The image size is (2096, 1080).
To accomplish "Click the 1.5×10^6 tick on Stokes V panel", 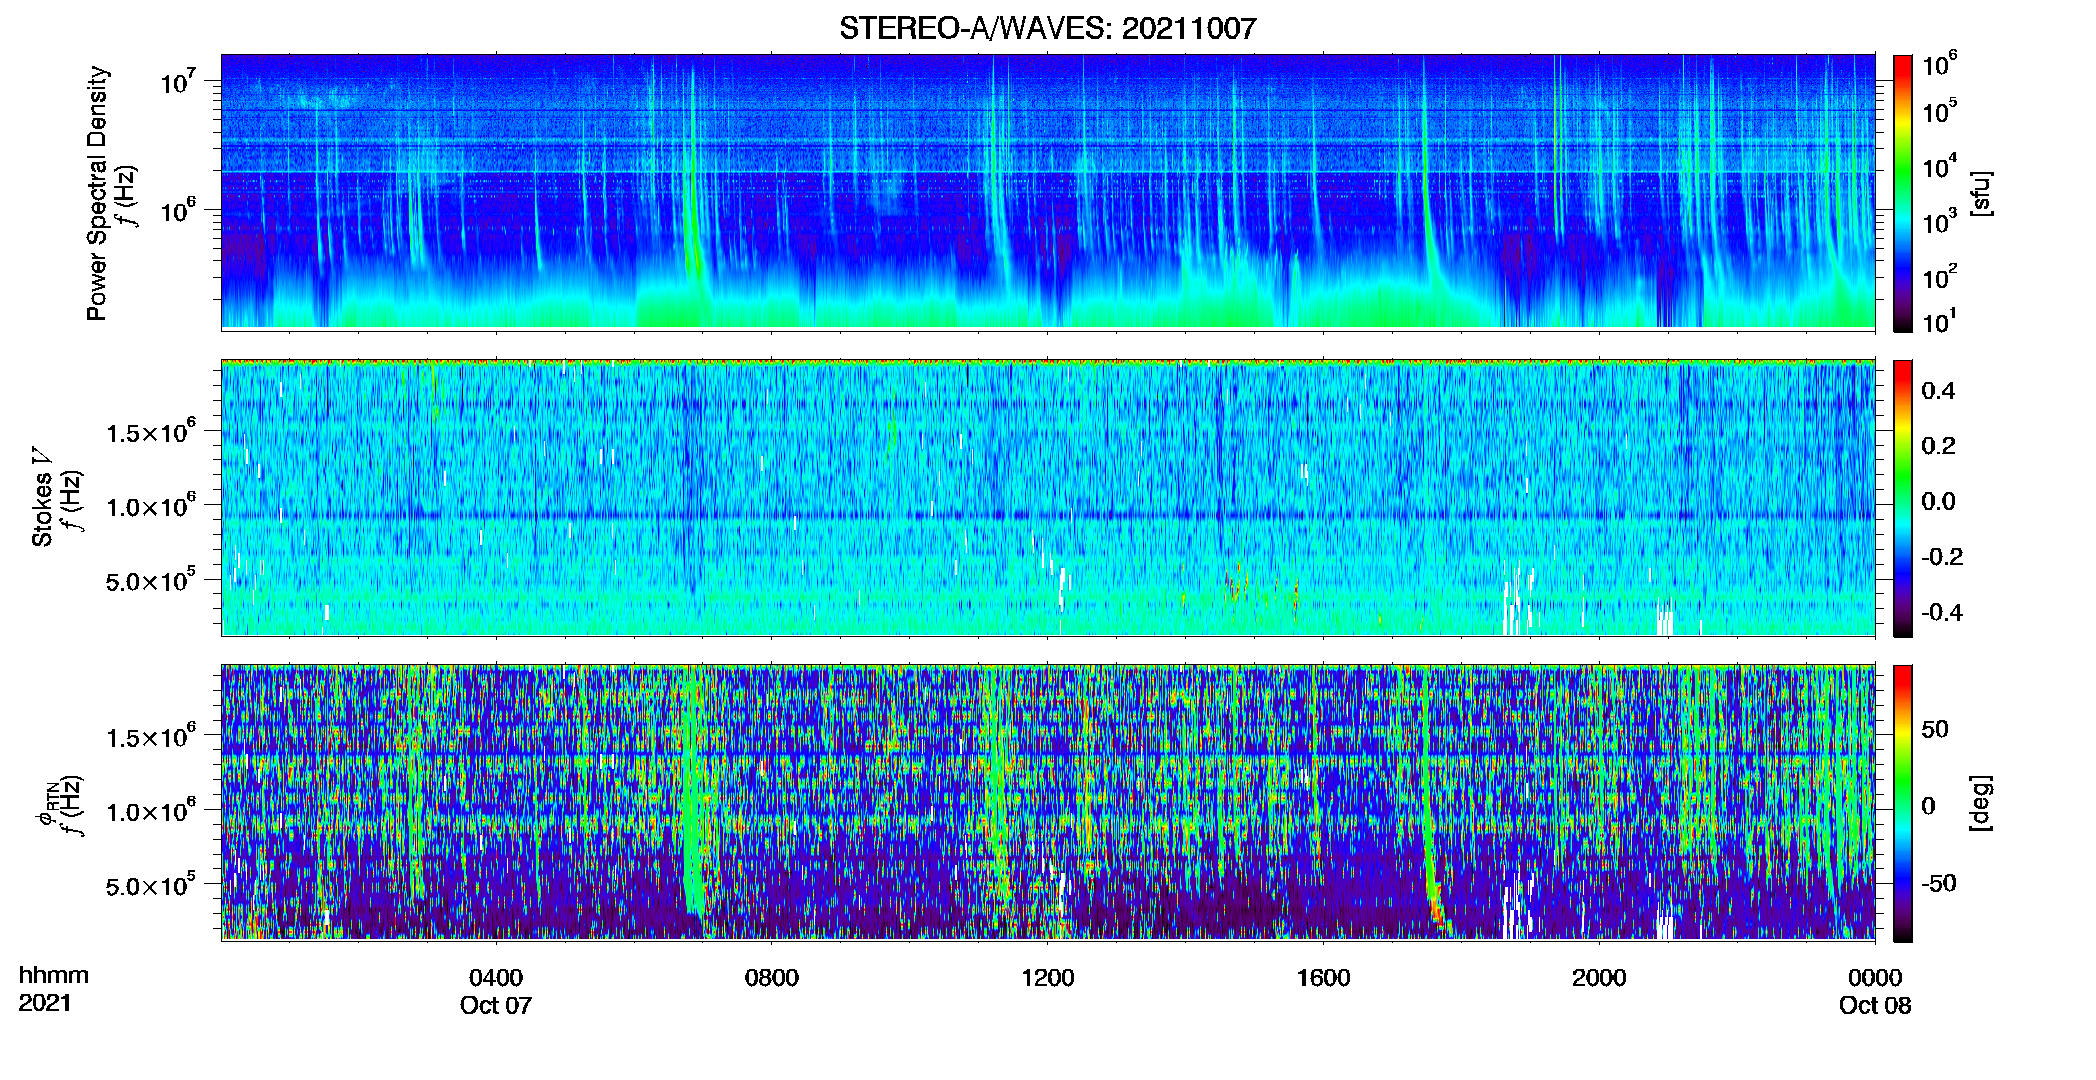I will [x=151, y=432].
